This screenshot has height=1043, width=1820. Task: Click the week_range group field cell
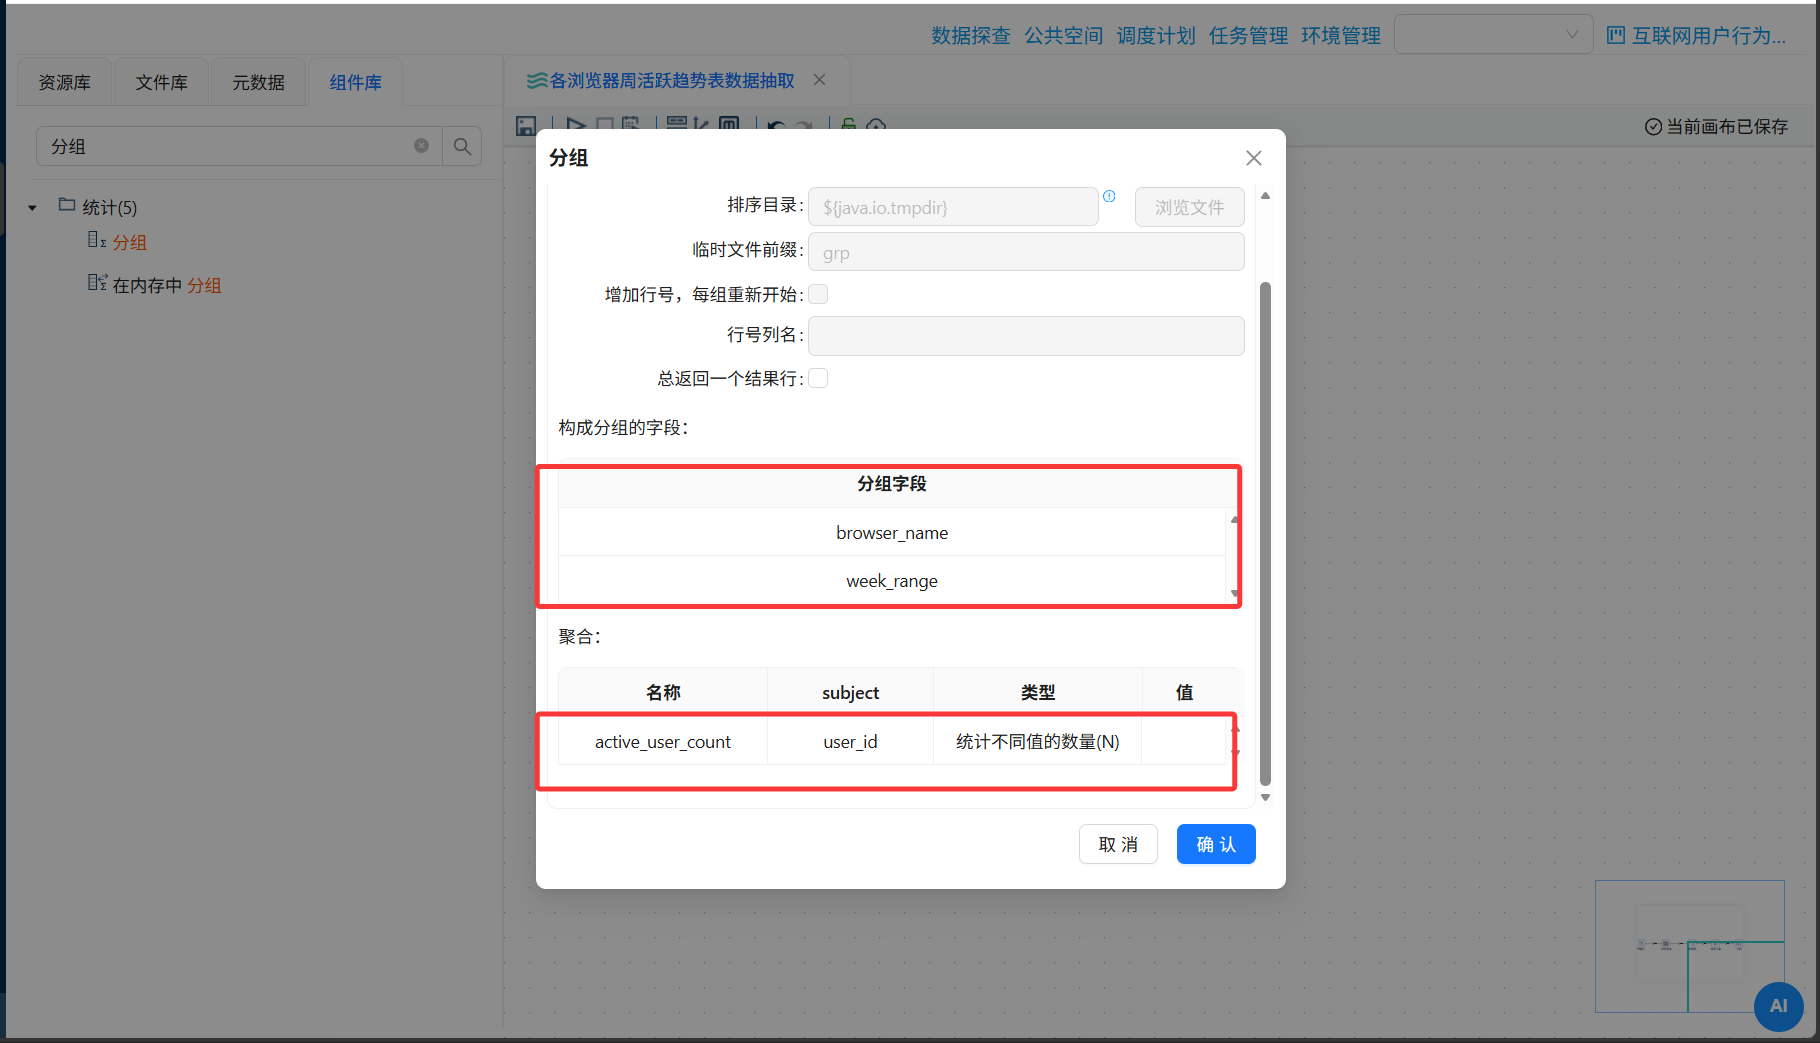[x=892, y=581]
